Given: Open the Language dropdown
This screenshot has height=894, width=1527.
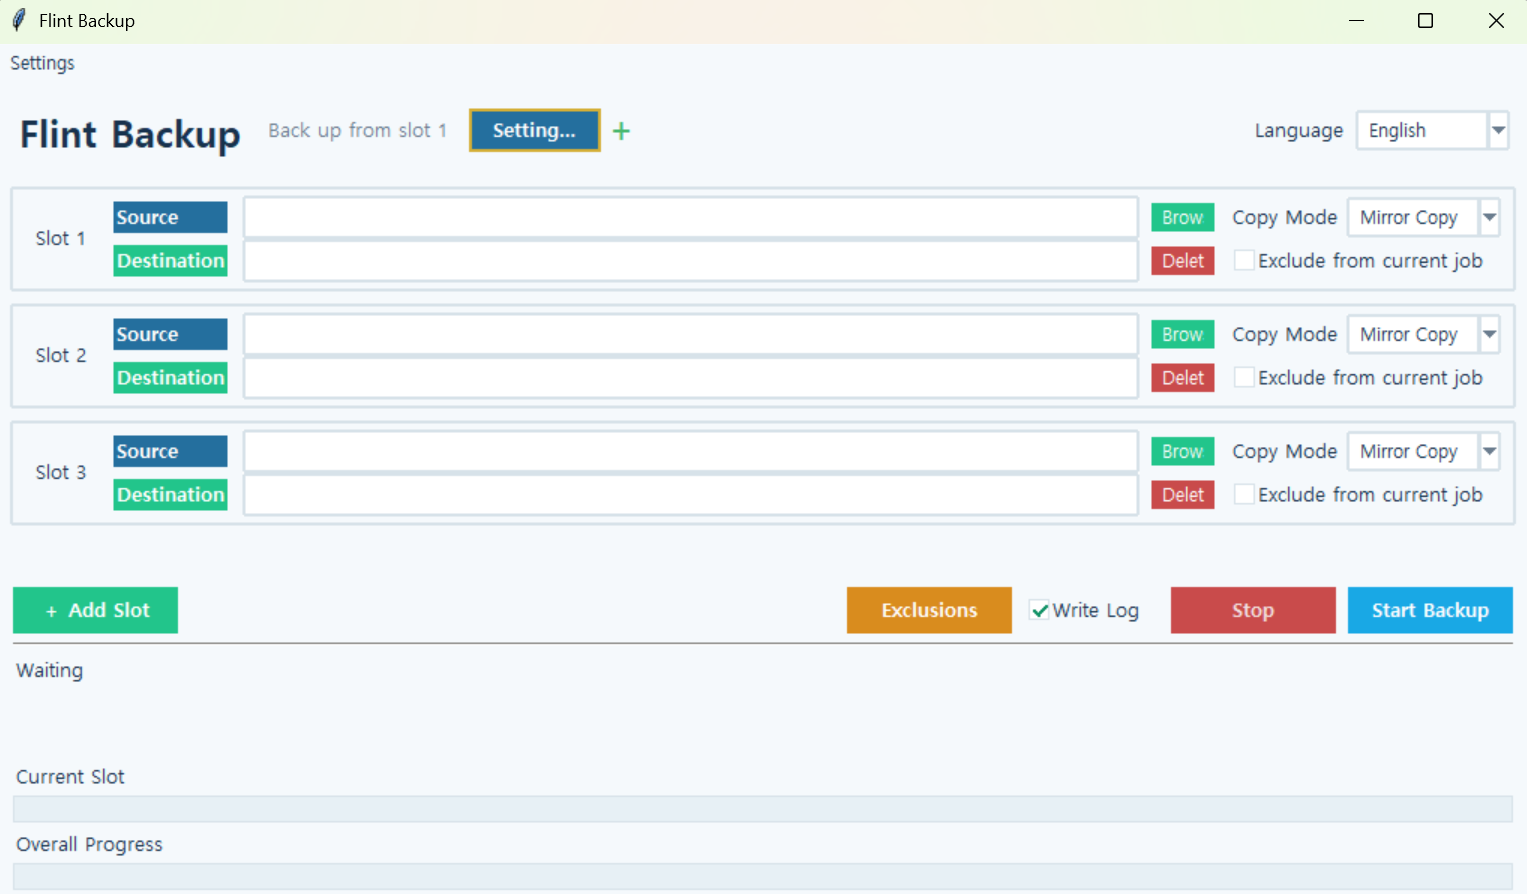Looking at the screenshot, I should pyautogui.click(x=1498, y=130).
